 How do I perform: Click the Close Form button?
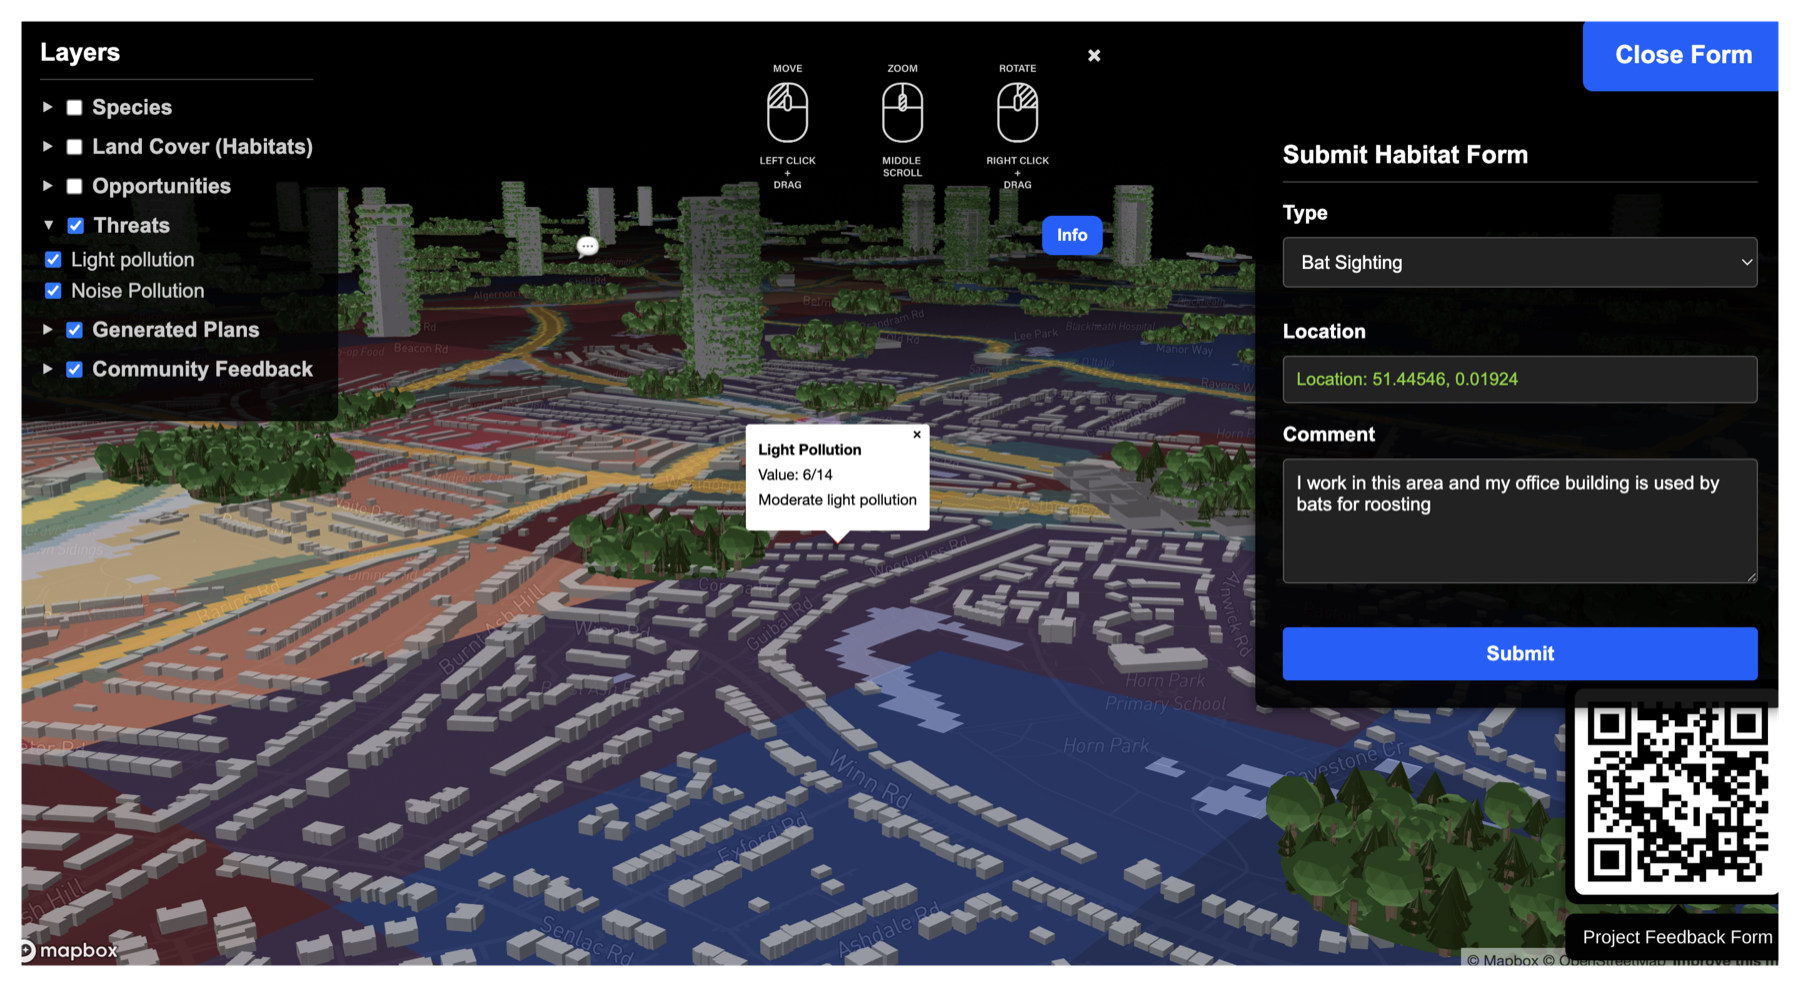[x=1682, y=55]
